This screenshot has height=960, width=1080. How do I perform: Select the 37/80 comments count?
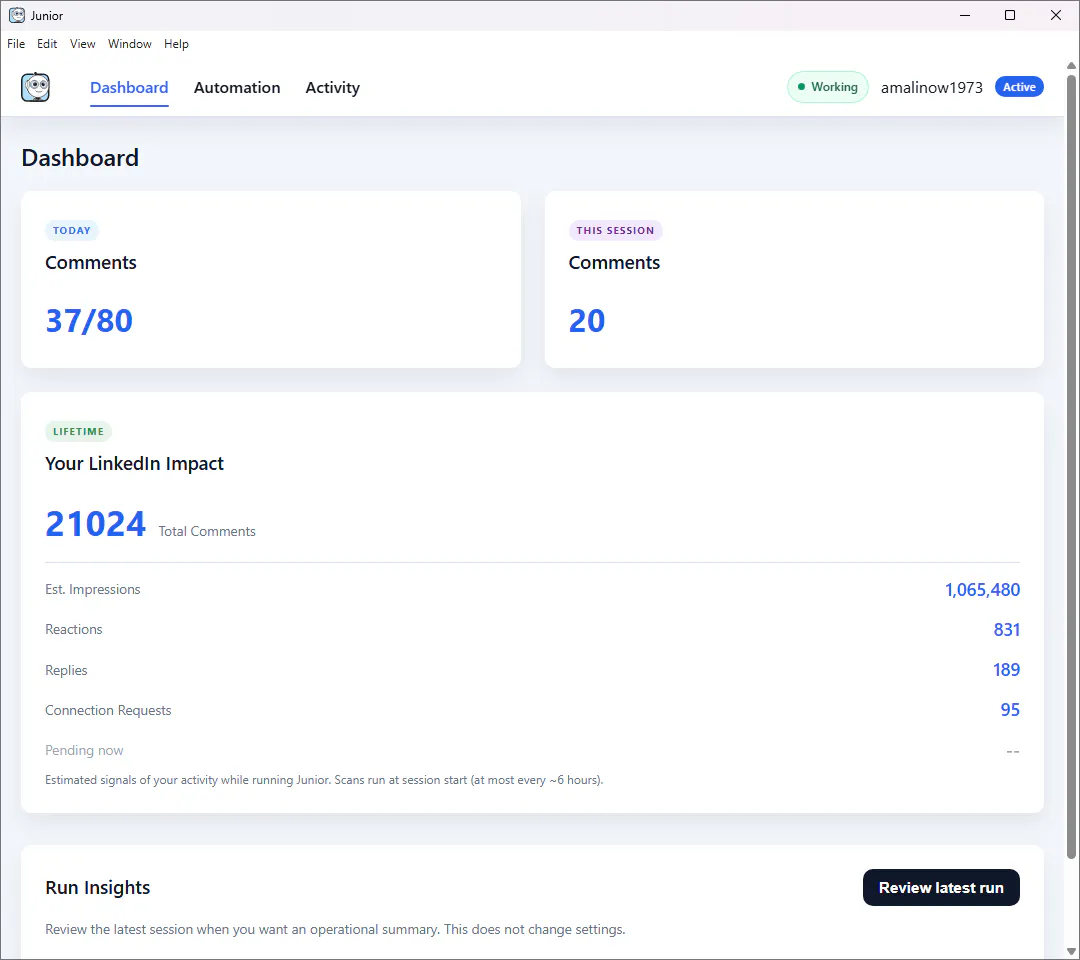coord(89,320)
